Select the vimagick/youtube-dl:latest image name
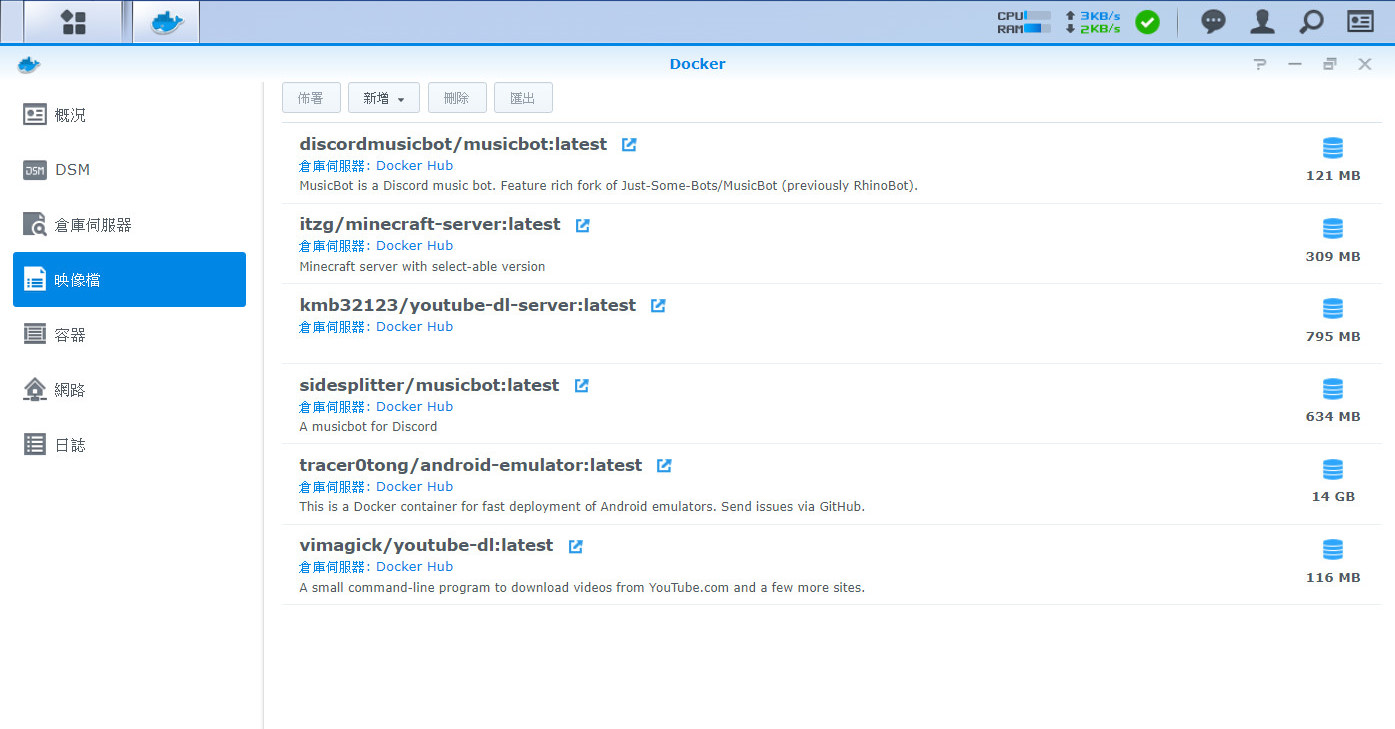The width and height of the screenshot is (1395, 729). click(426, 546)
